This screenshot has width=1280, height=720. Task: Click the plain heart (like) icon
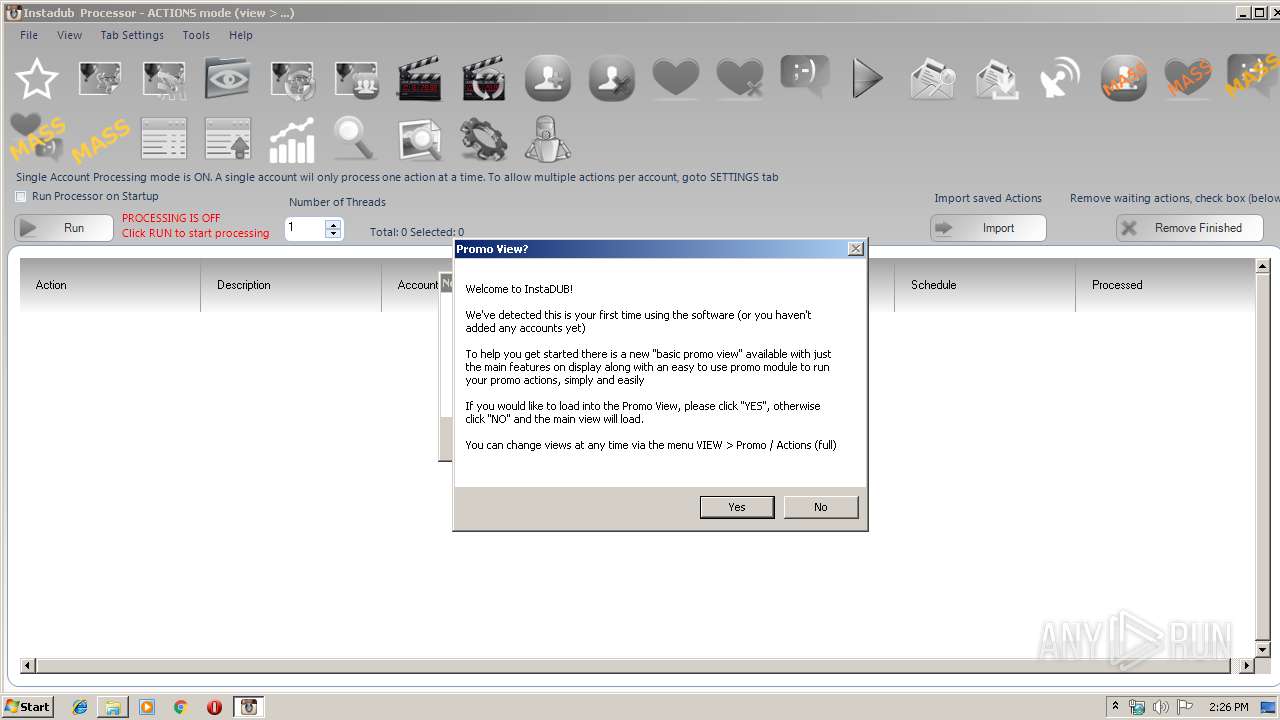[675, 78]
